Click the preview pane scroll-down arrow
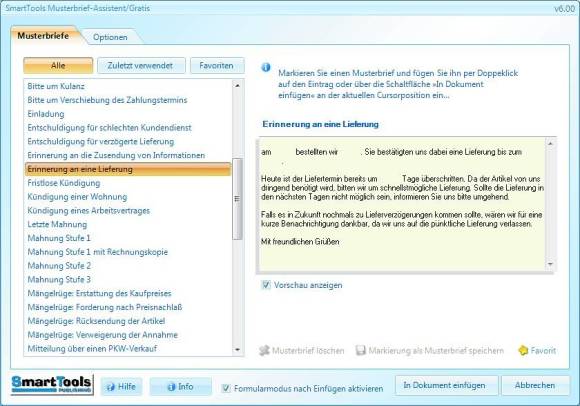Screen dimensions: 580x406 click(550, 264)
